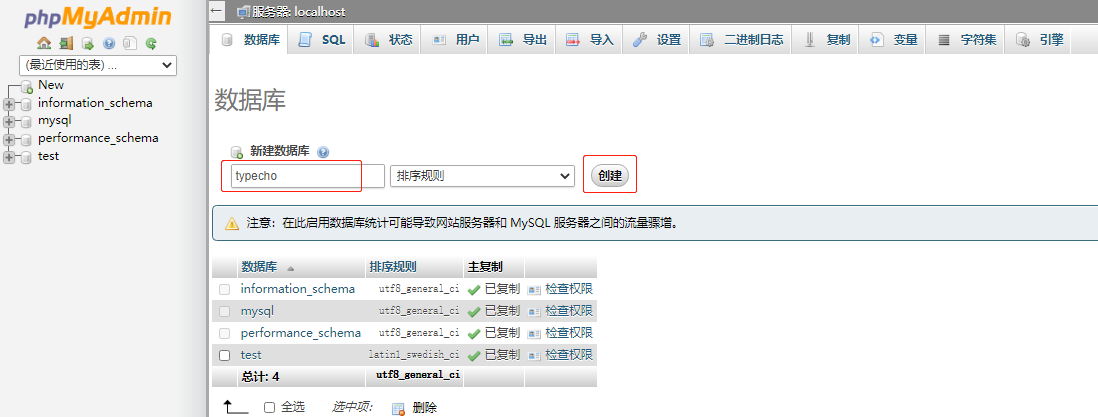
Task: Click the server icon beside localhost
Action: [x=243, y=12]
